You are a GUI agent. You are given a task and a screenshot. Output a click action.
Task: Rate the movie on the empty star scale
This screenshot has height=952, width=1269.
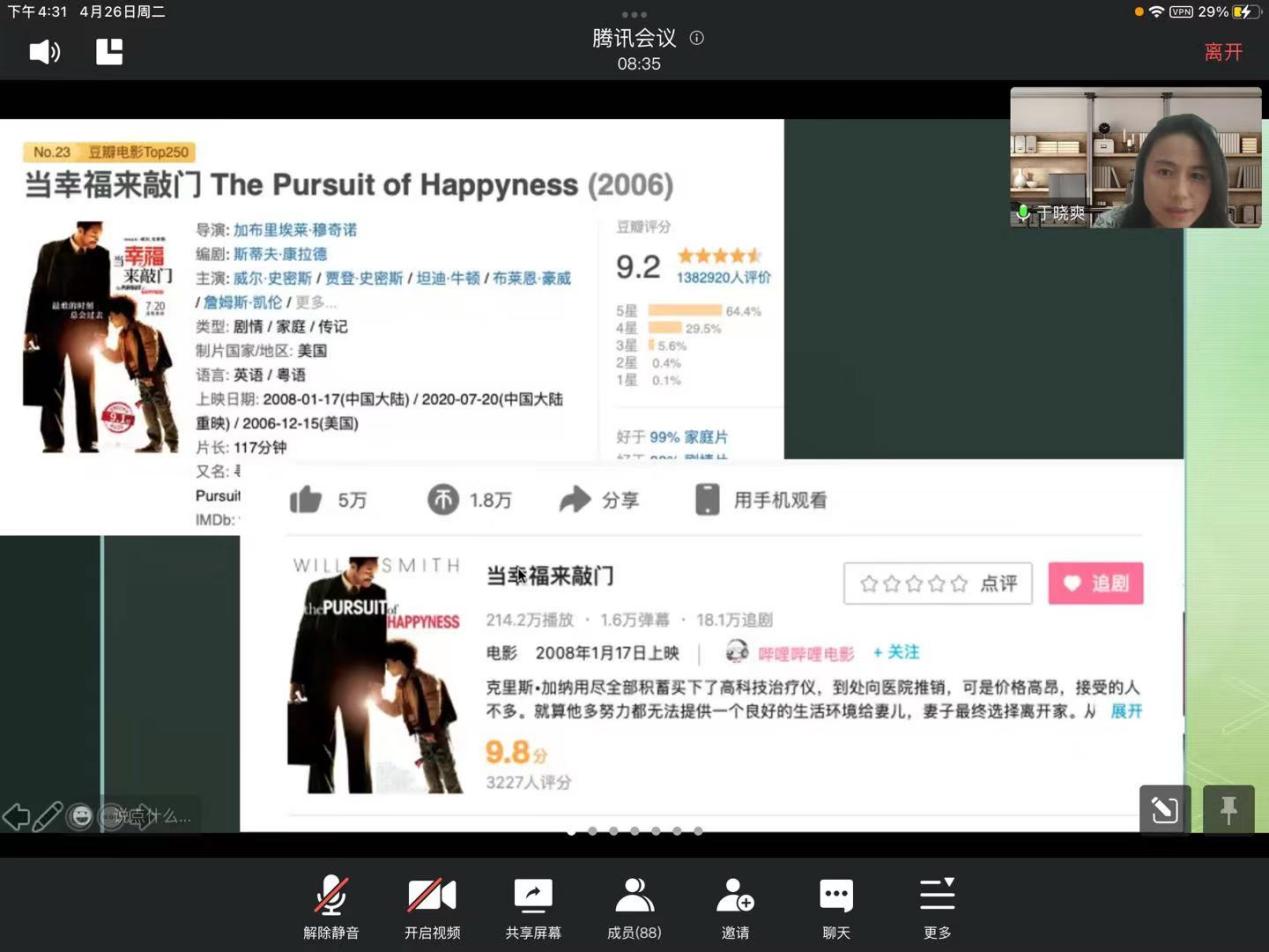[913, 583]
